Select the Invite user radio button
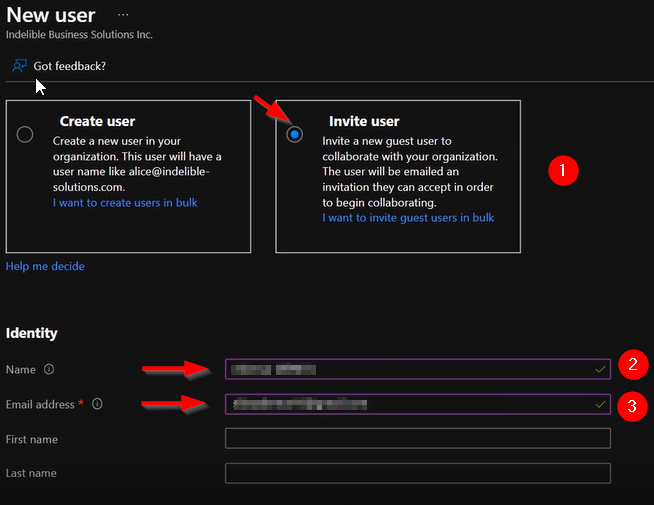 (x=294, y=134)
